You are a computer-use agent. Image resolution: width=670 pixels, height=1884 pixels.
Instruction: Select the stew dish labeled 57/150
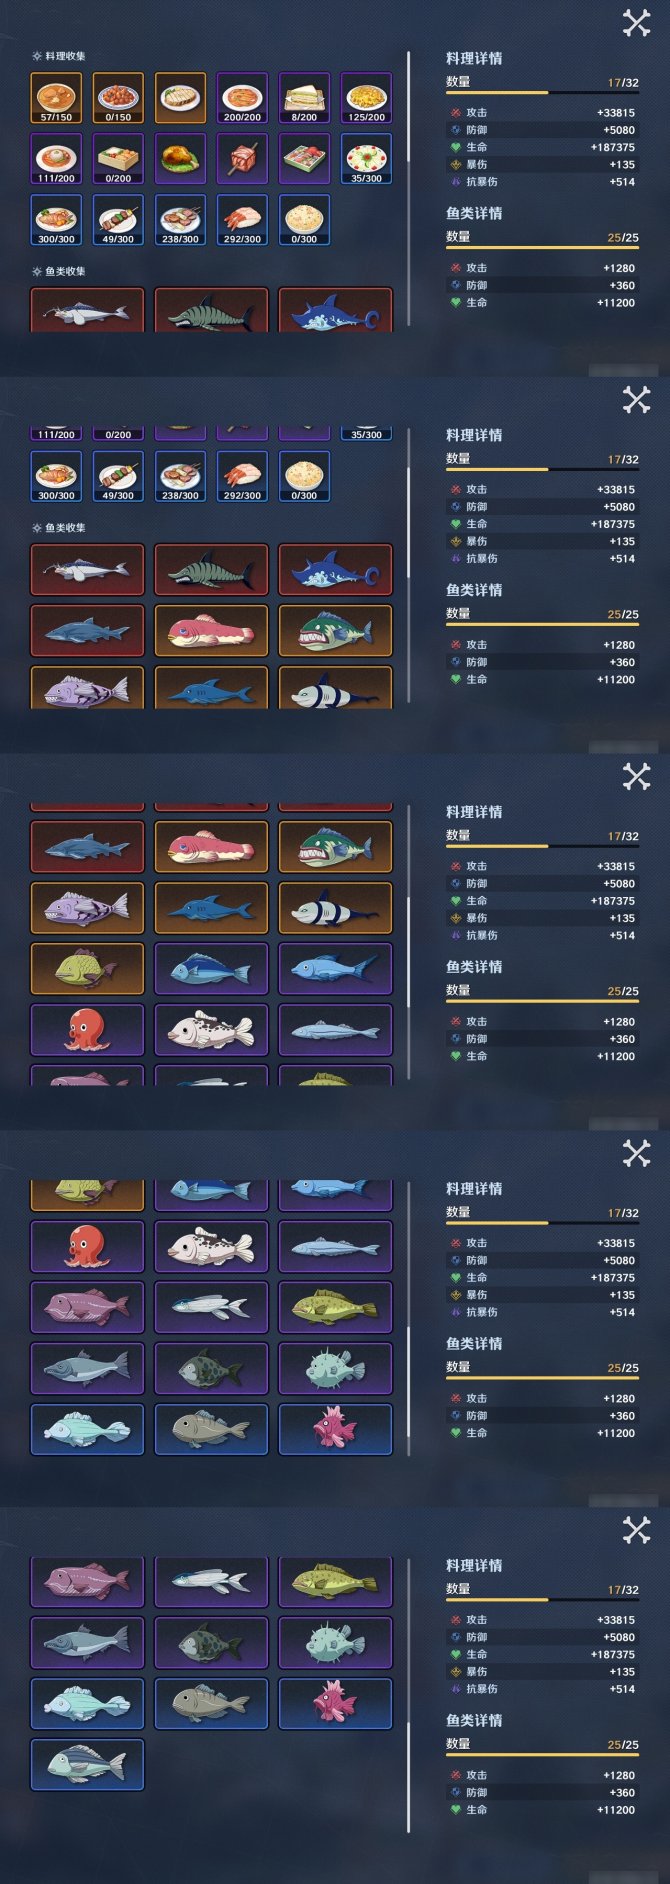(x=56, y=98)
